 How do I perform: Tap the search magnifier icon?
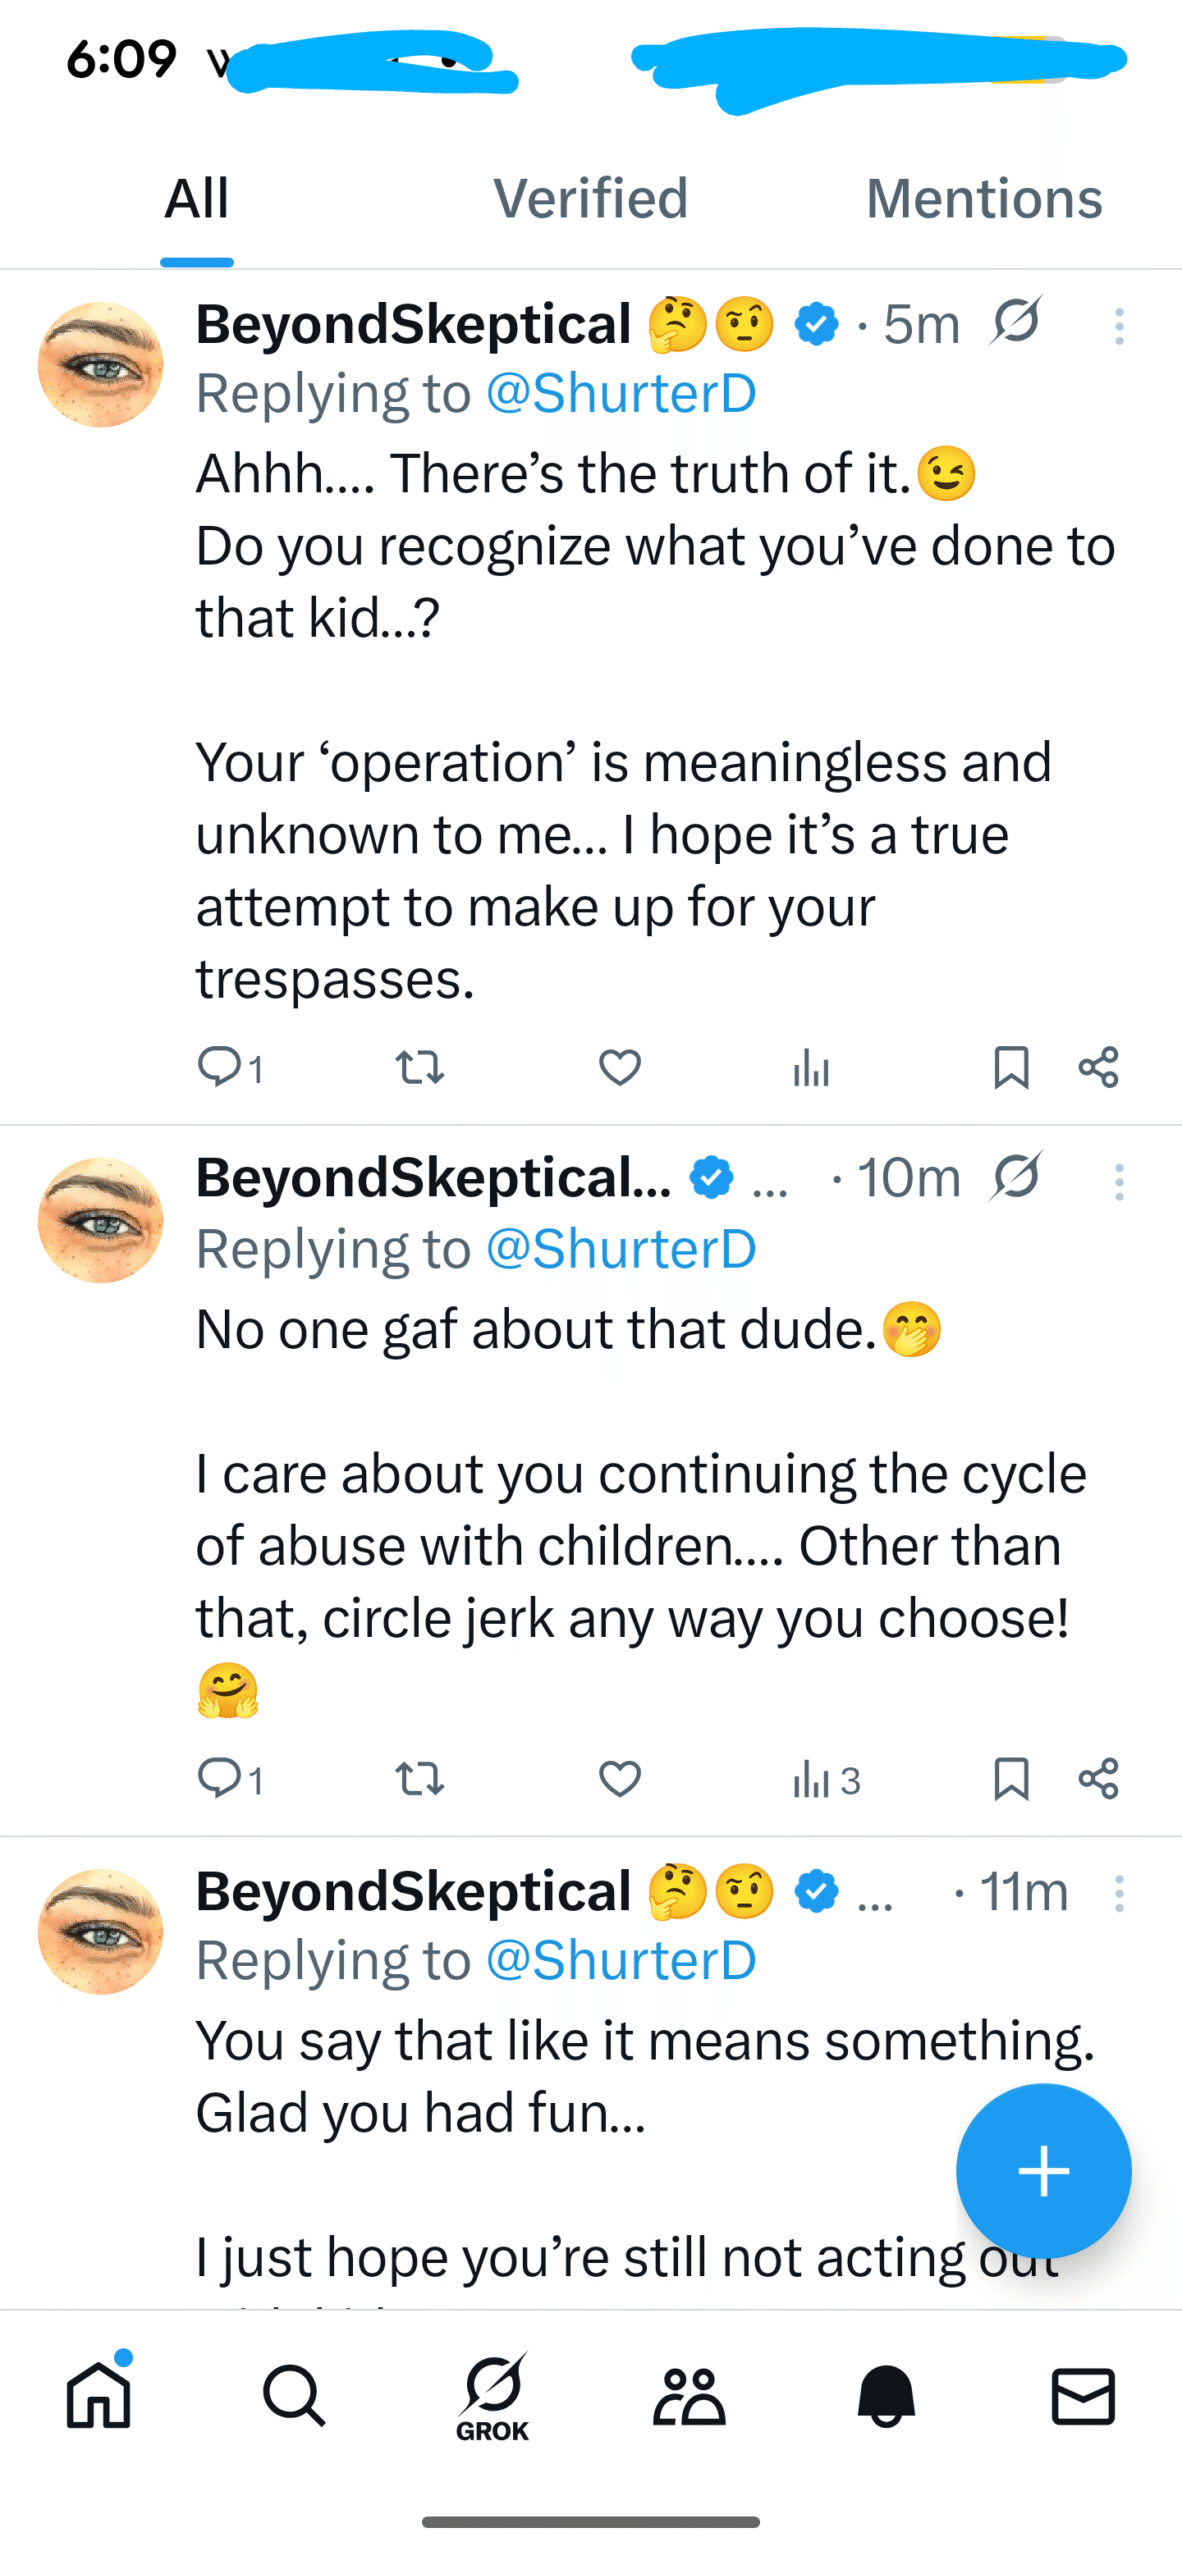click(293, 2396)
